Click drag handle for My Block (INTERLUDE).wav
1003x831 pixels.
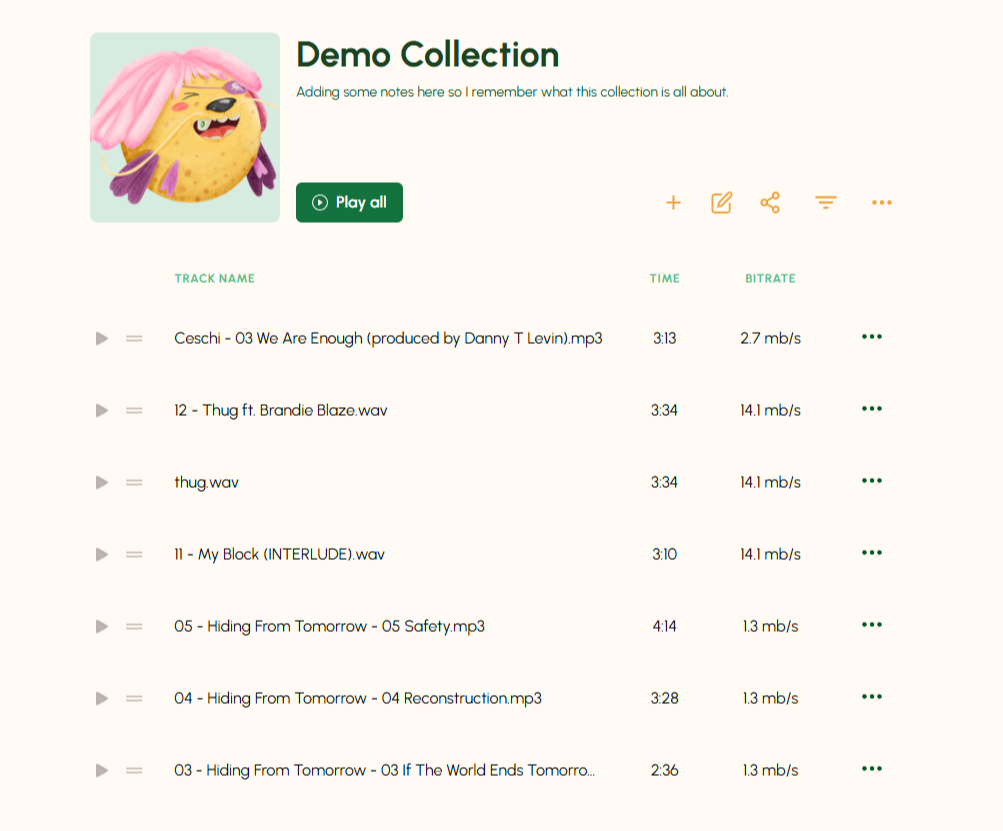coord(134,555)
